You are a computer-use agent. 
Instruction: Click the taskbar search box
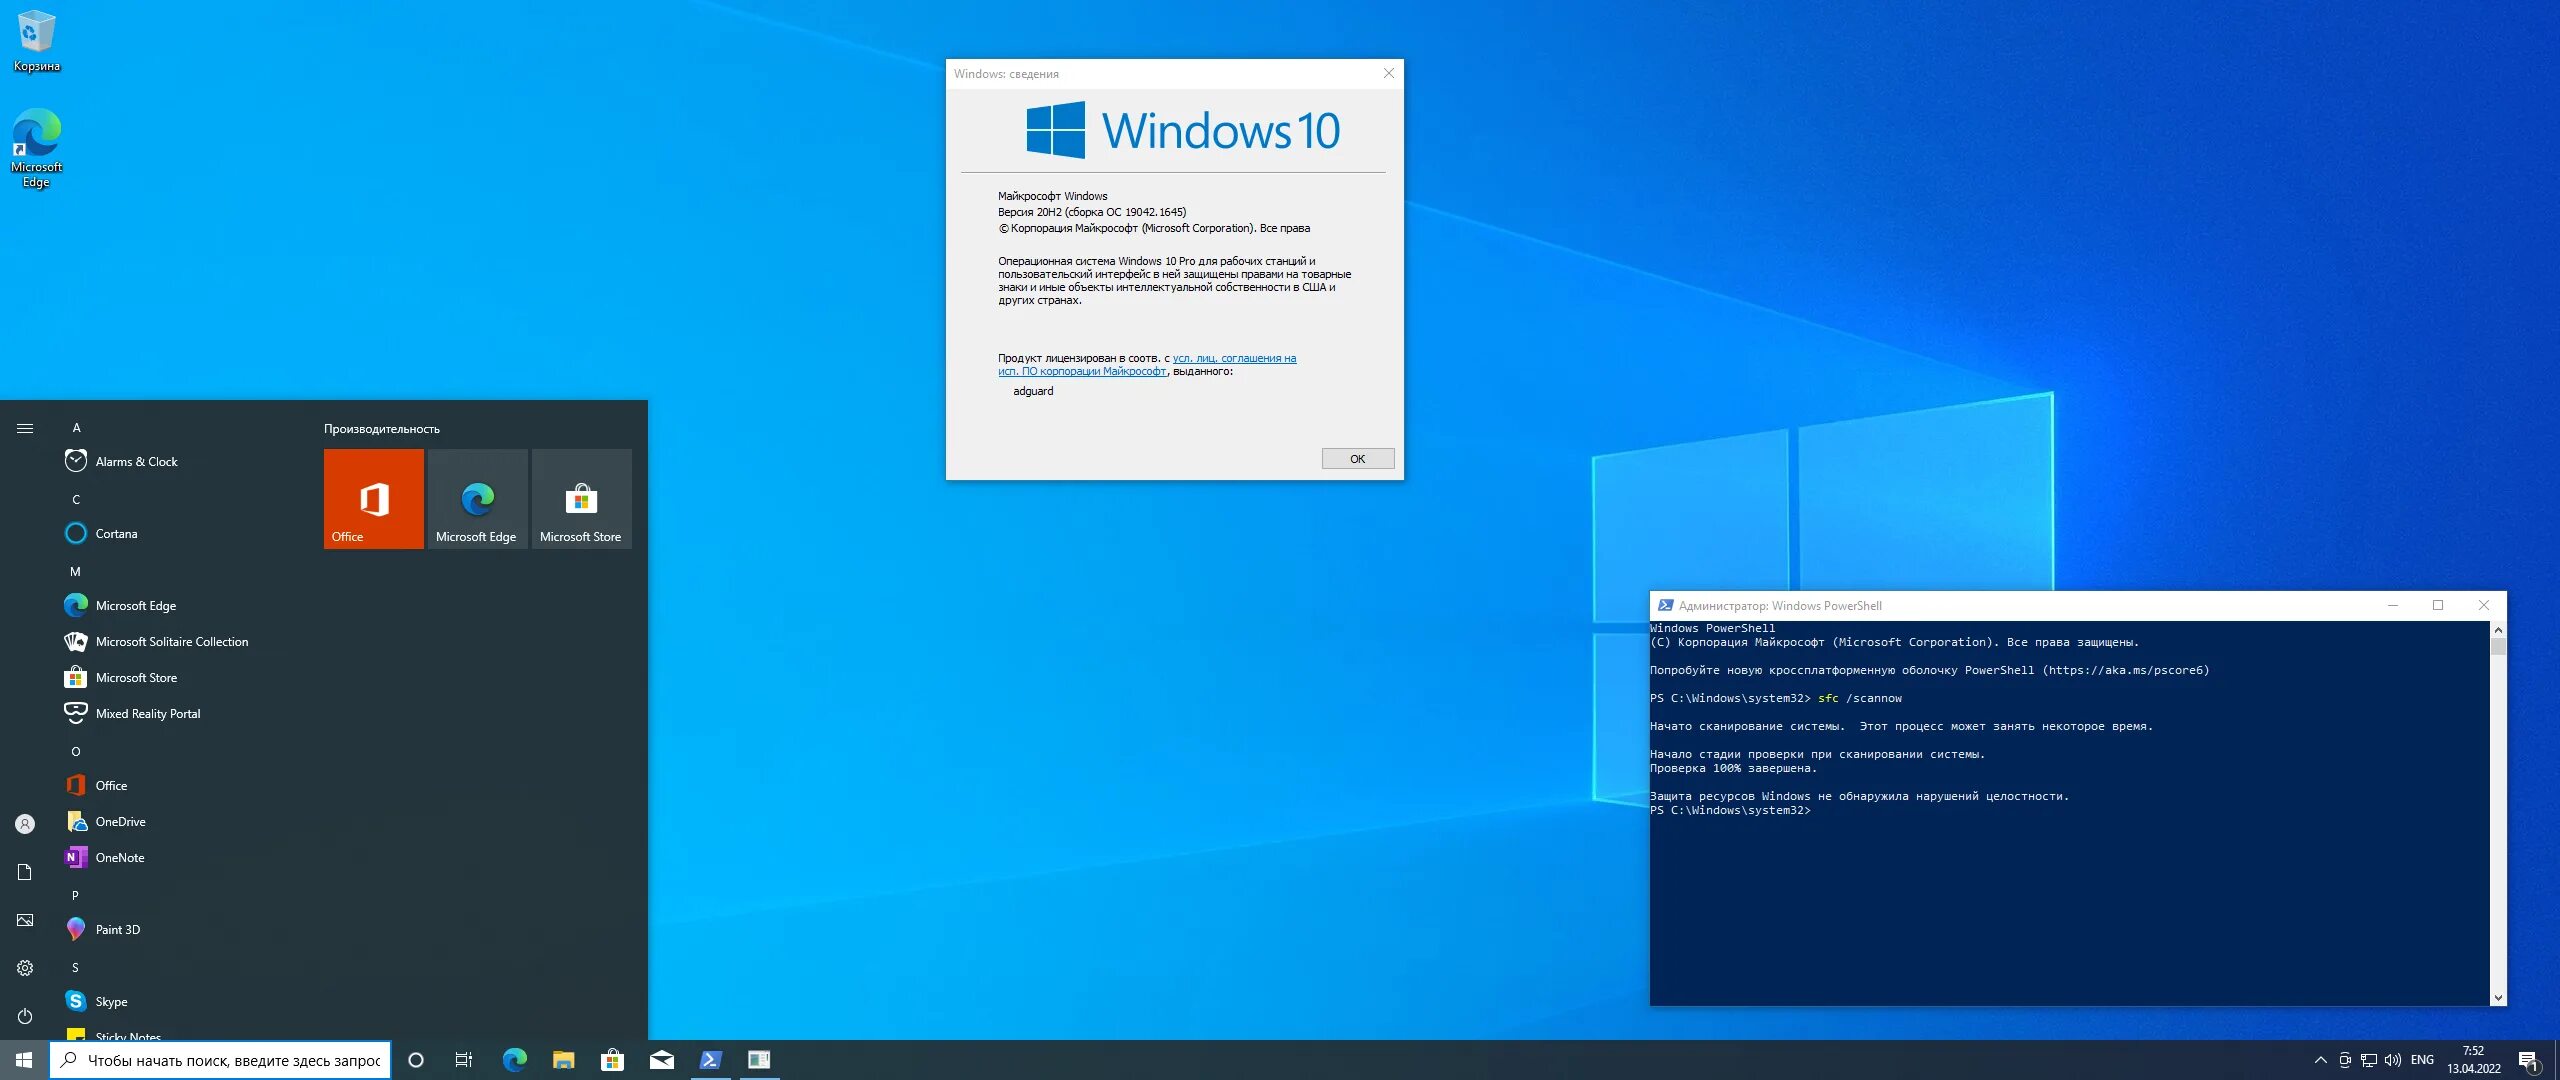coord(220,1060)
